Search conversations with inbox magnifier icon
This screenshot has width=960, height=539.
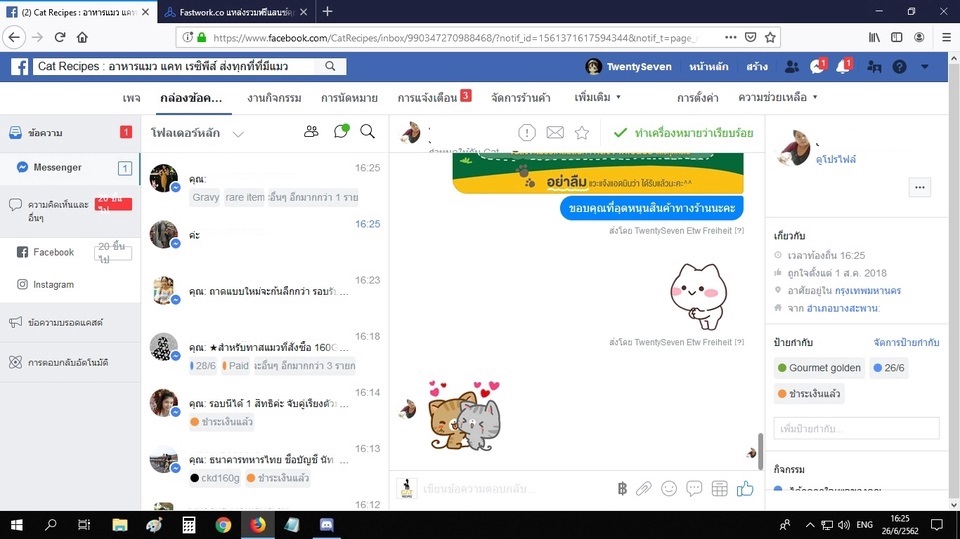[367, 132]
